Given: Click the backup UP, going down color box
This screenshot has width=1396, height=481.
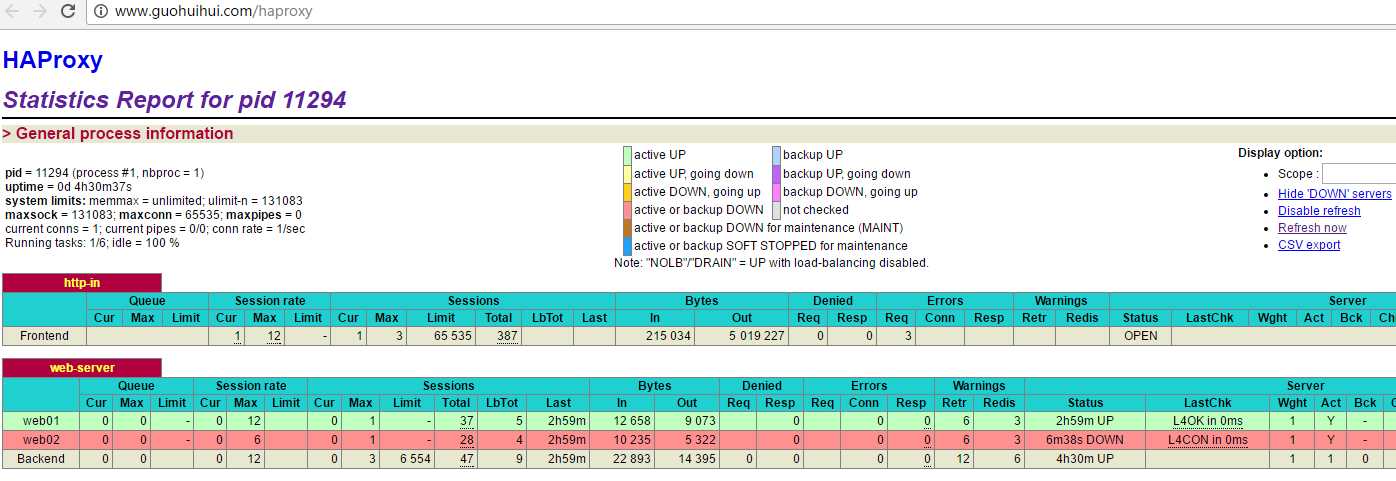Looking at the screenshot, I should point(776,173).
